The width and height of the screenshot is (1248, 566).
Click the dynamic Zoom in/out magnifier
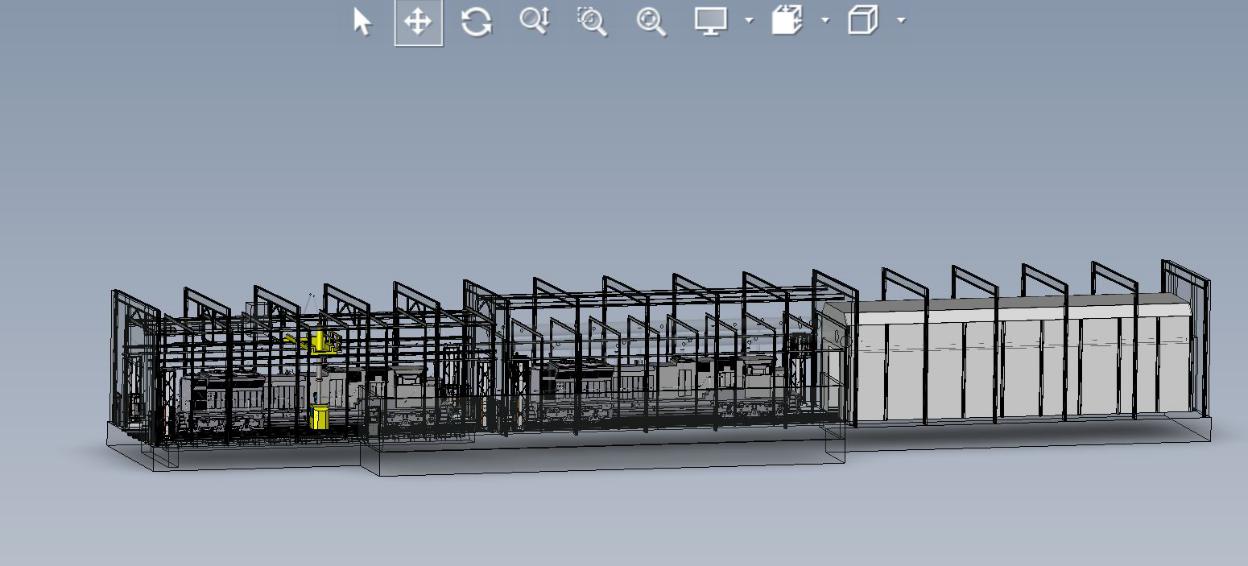tap(534, 21)
